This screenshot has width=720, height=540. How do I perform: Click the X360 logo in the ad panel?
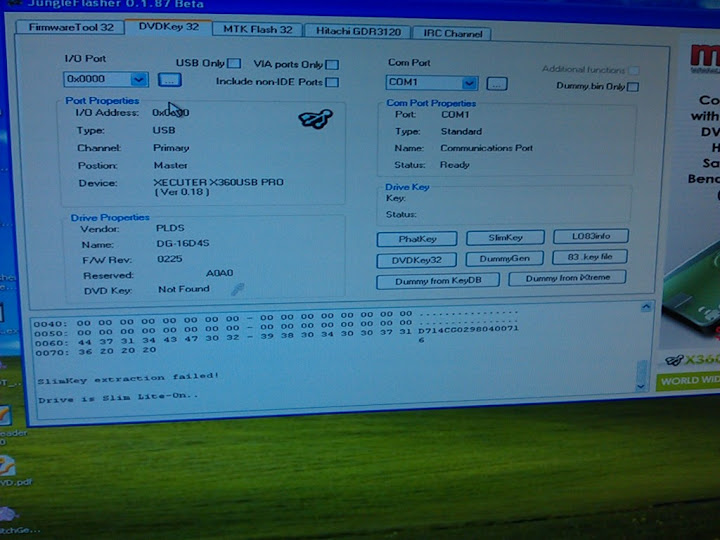coord(692,360)
